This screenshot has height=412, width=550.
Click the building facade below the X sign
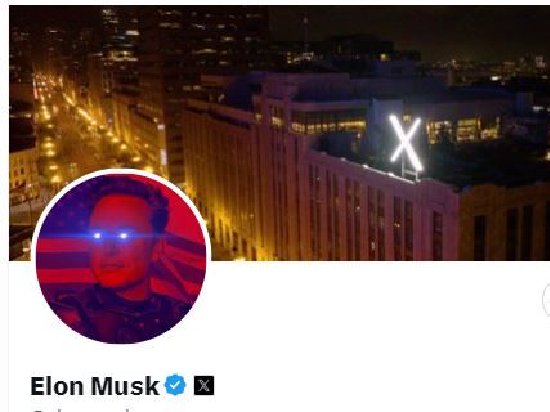tap(379, 217)
